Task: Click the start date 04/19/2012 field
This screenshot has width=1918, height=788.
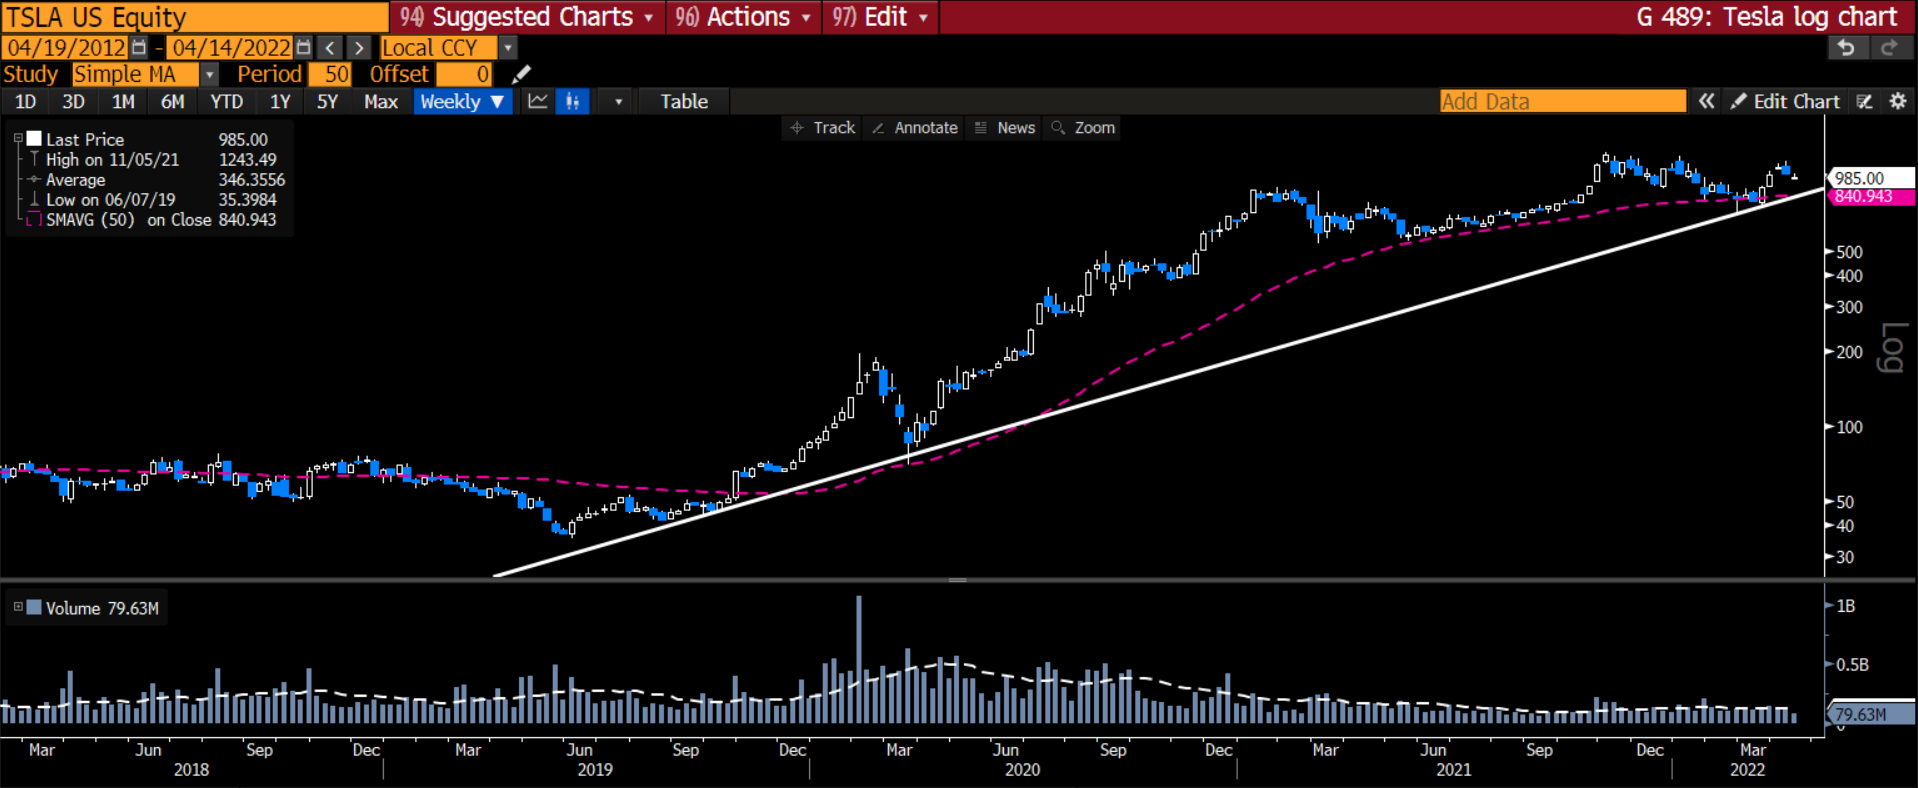Action: tap(66, 47)
